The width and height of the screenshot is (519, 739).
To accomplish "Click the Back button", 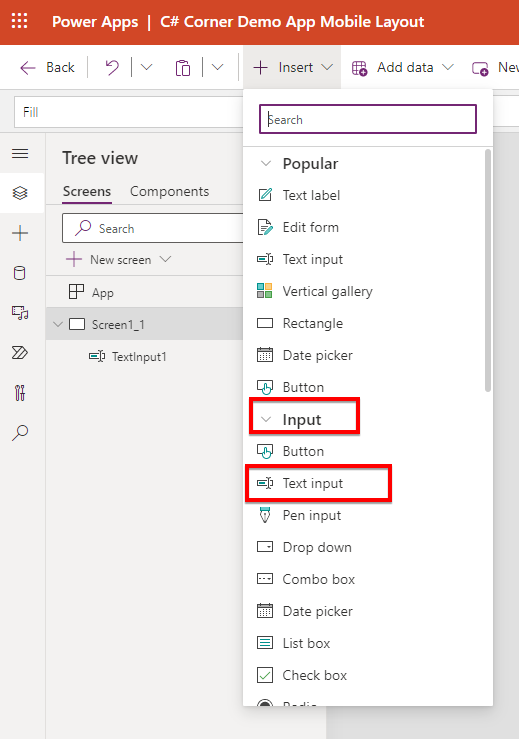I will 47,67.
